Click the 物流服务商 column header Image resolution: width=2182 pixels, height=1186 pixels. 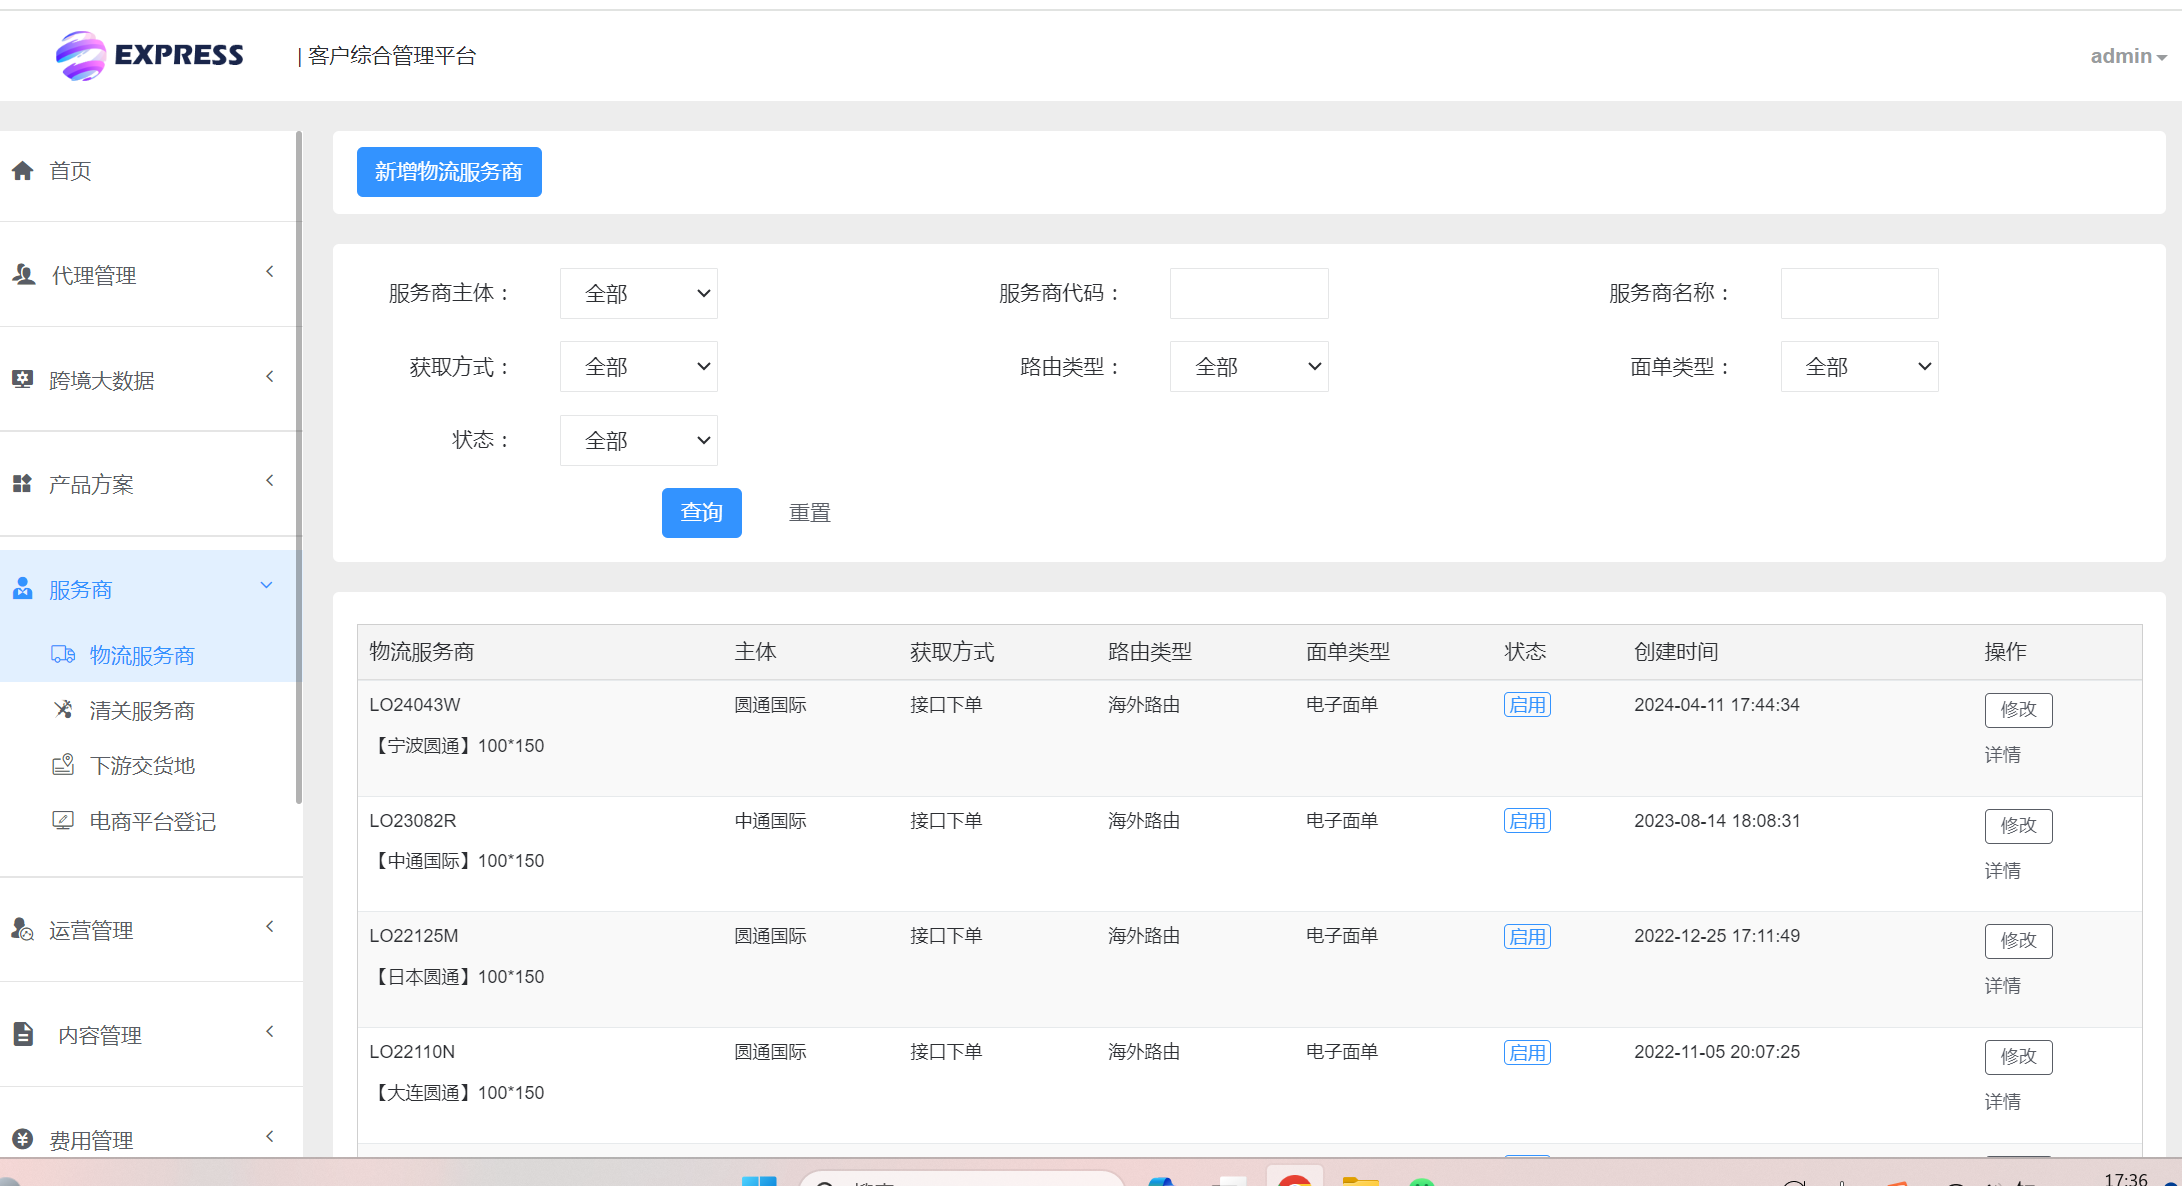(422, 652)
